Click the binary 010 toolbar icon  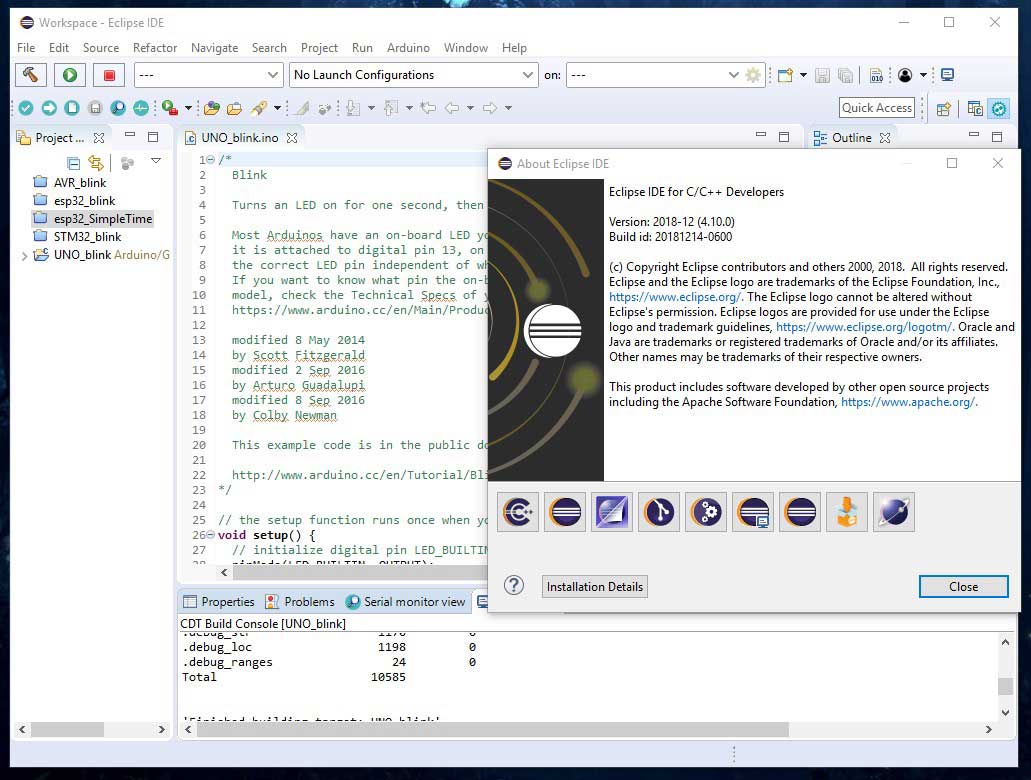point(876,75)
